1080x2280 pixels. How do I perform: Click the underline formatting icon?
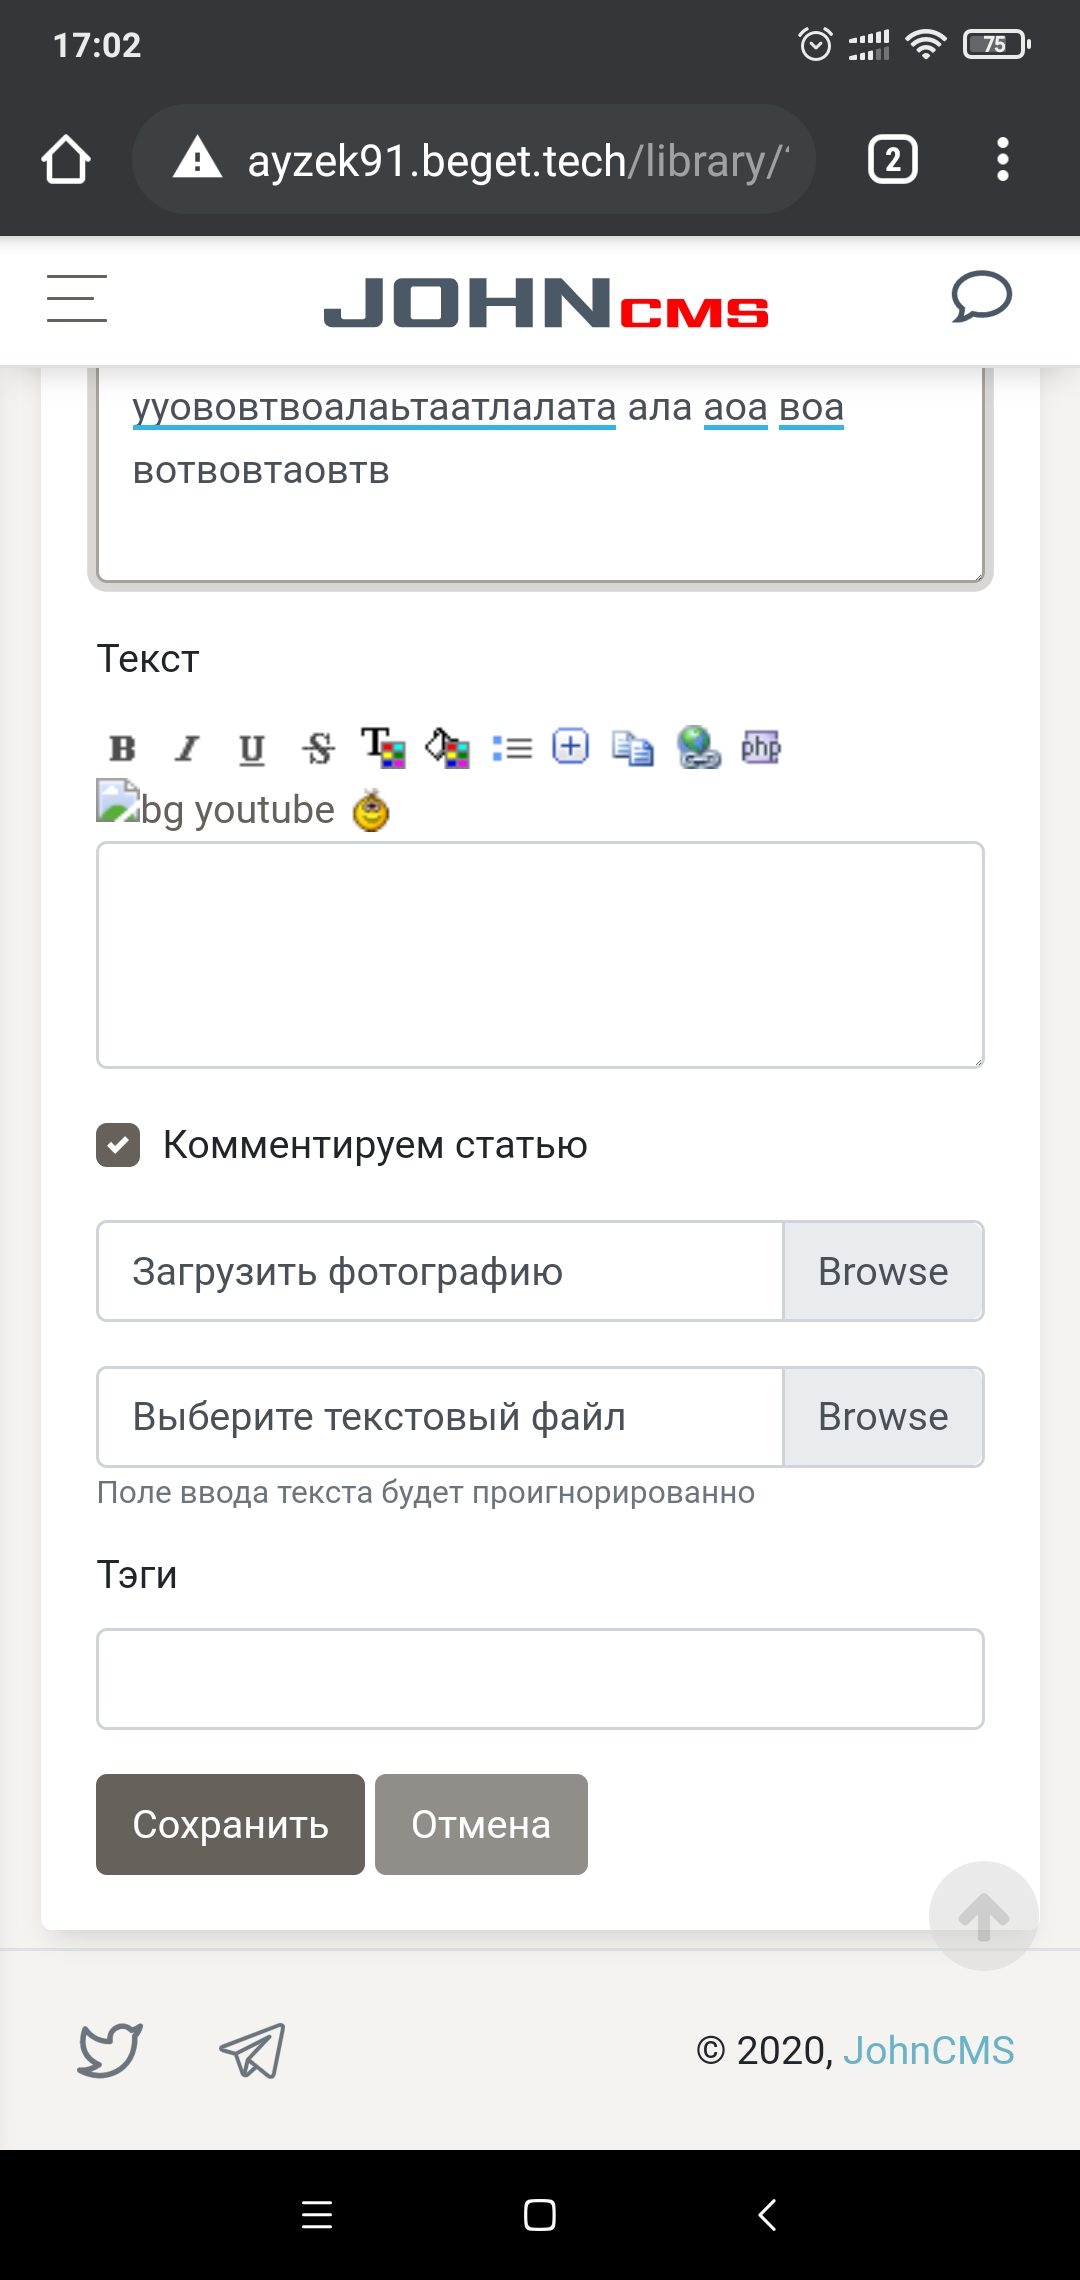(252, 748)
